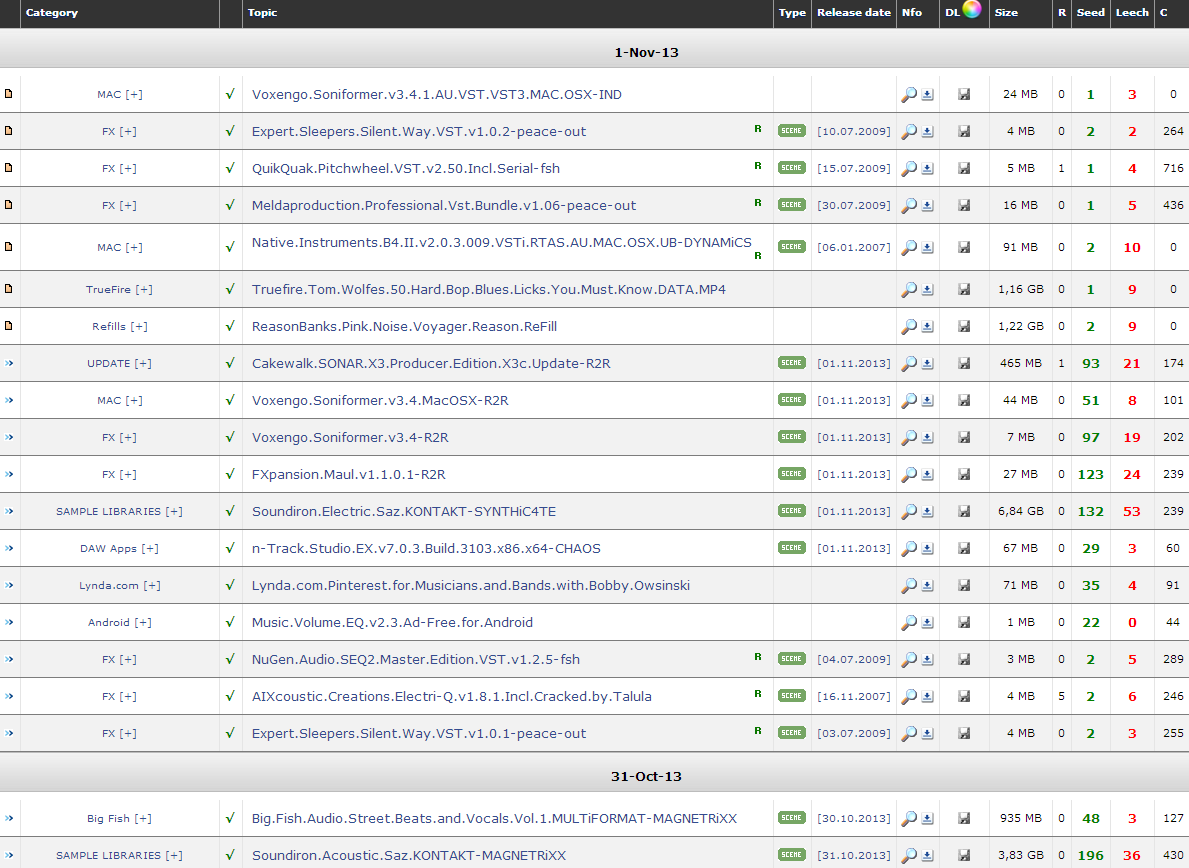1189x868 pixels.
Task: Click the green checkmark on Big.Fish.Audio row
Action: pos(230,818)
